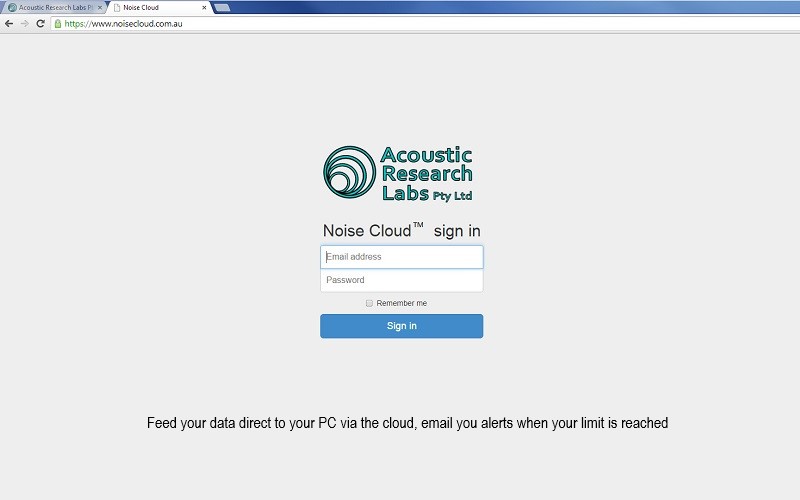Click the green HTTPS padlock icon
The width and height of the screenshot is (800, 500).
58,23
